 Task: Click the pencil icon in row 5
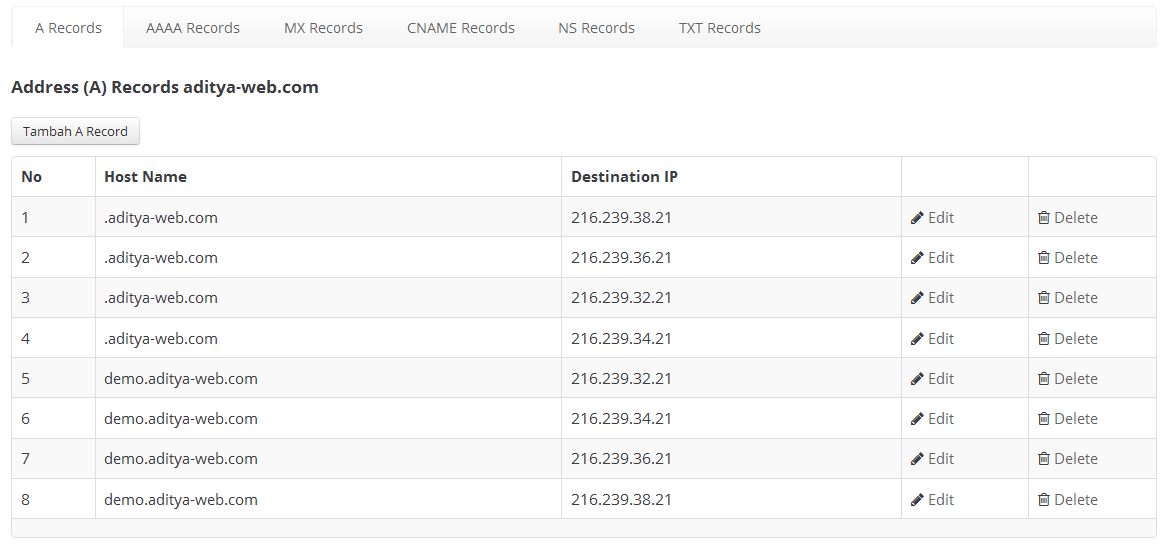click(917, 379)
